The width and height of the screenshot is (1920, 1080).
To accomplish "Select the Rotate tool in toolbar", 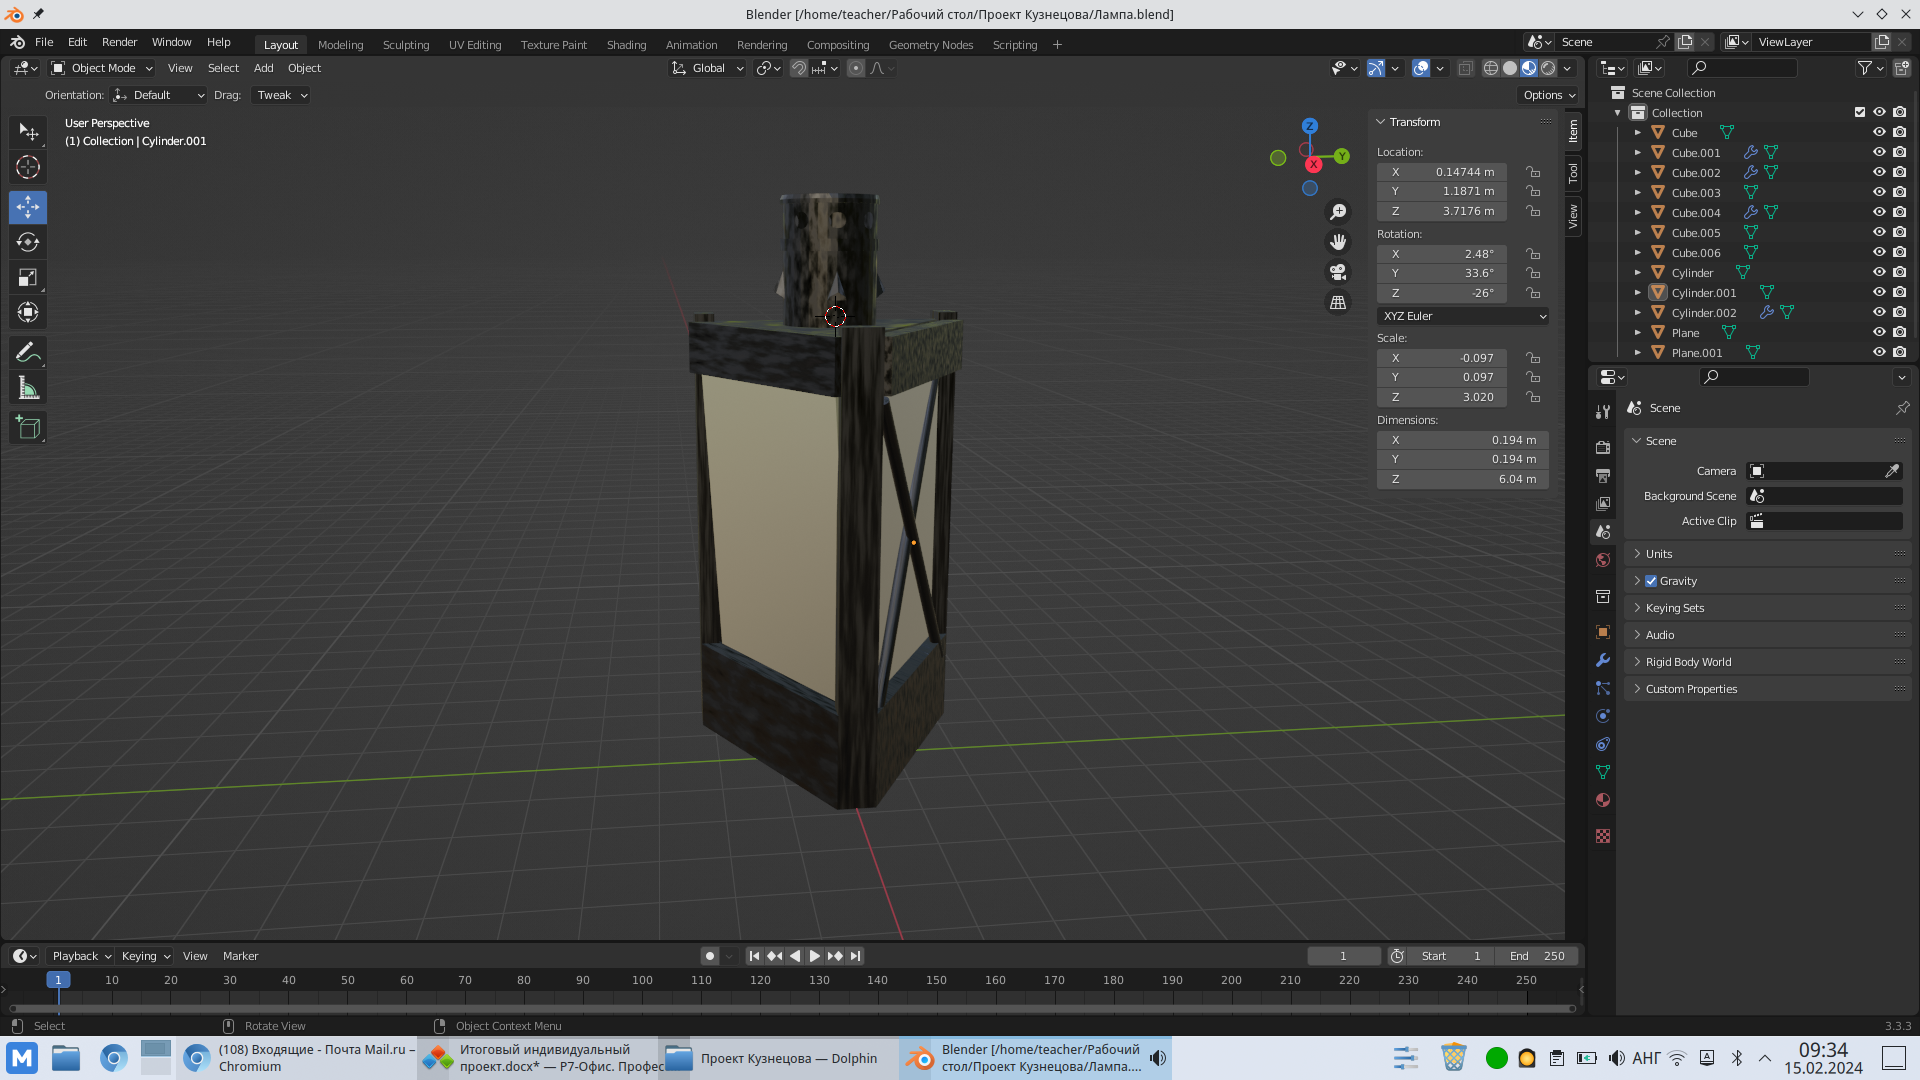I will (x=28, y=242).
